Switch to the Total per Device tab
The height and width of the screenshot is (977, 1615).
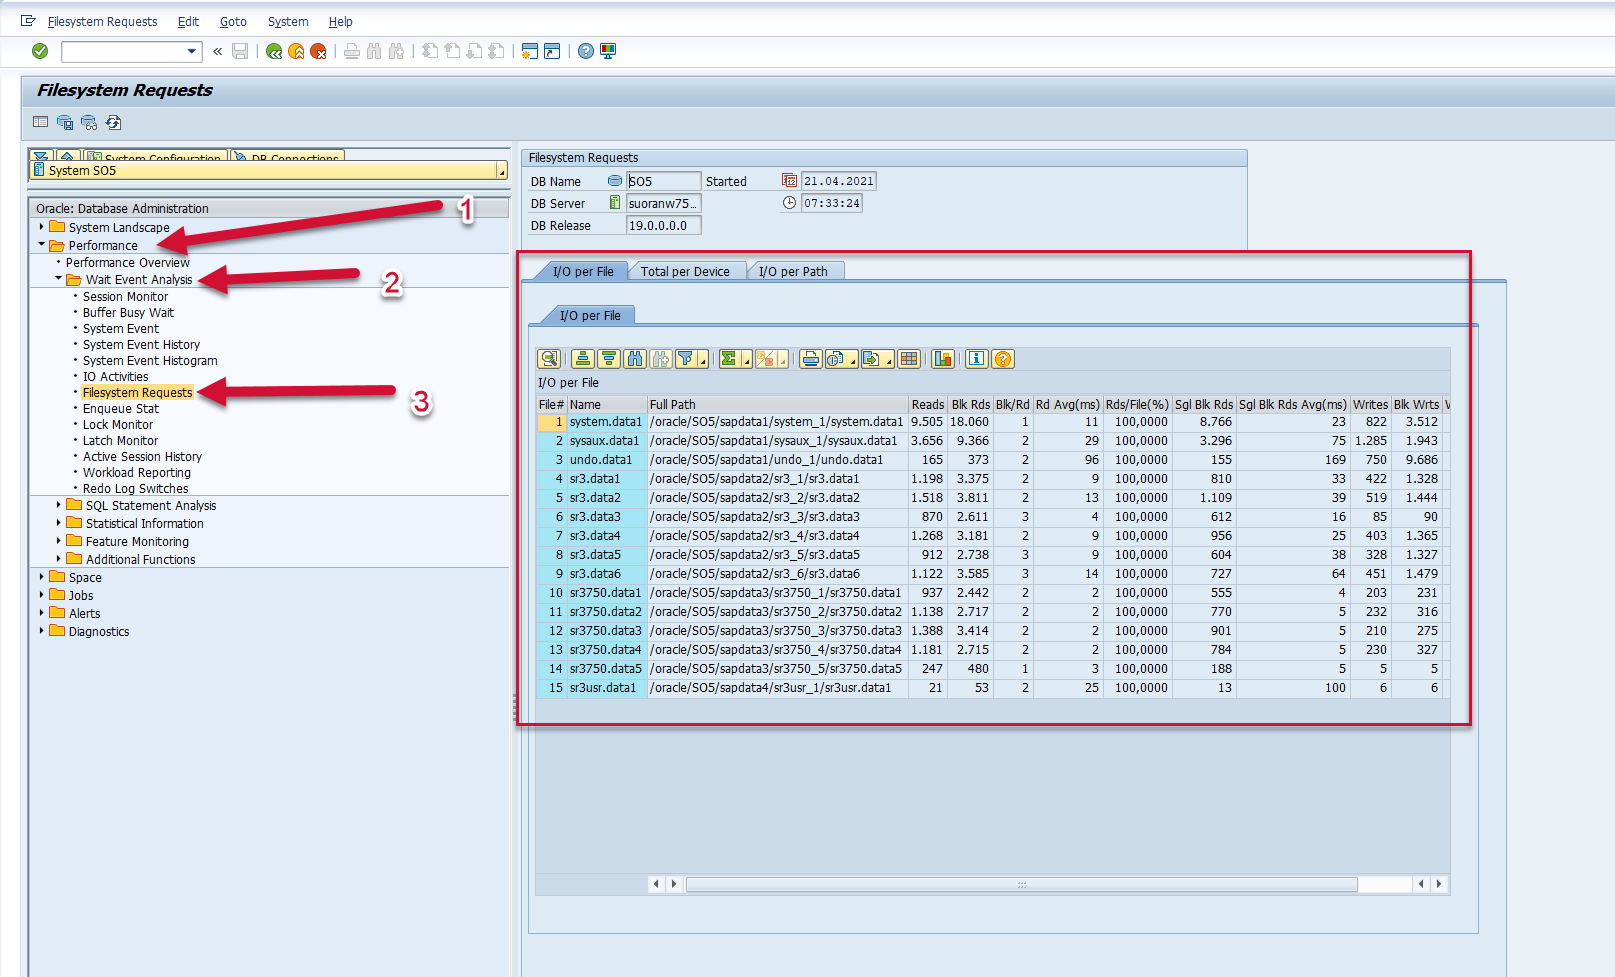685,271
